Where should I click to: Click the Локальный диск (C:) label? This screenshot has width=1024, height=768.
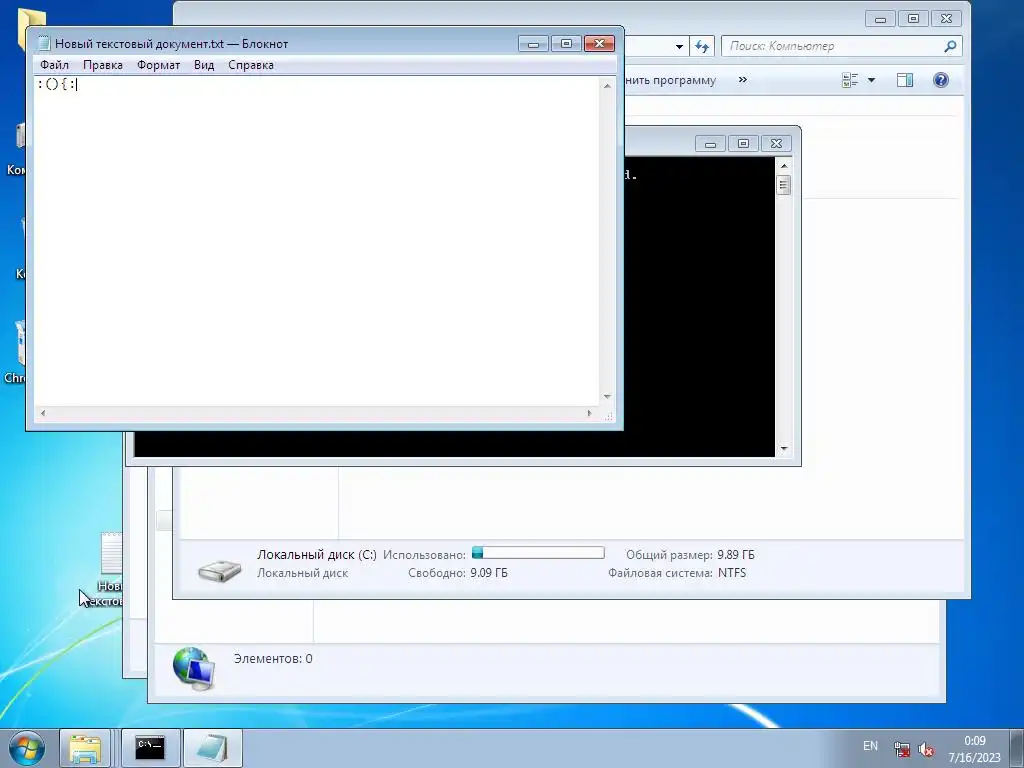tap(317, 554)
